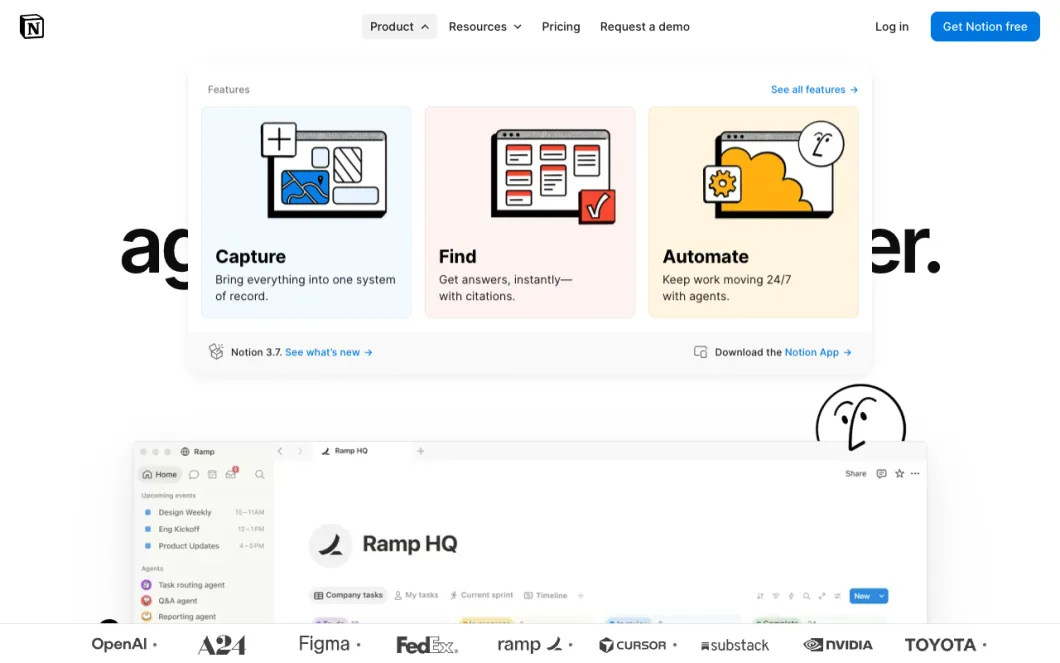The height and width of the screenshot is (663, 1060).
Task: Click the database filter icon
Action: tap(775, 596)
